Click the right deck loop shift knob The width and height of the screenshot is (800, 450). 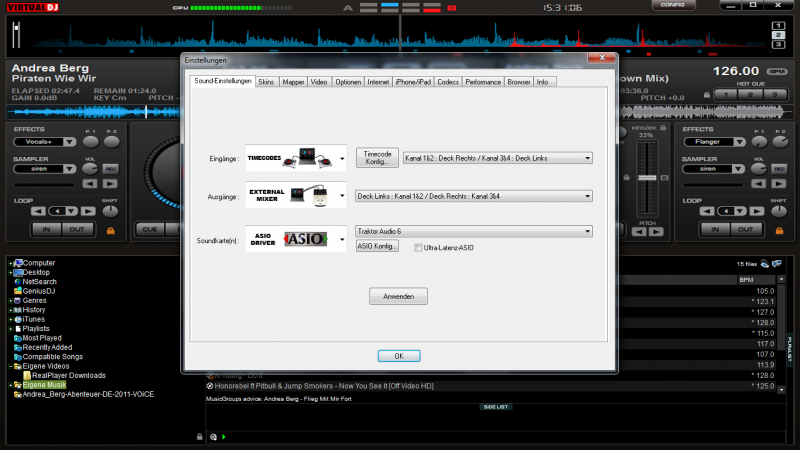pyautogui.click(x=779, y=211)
